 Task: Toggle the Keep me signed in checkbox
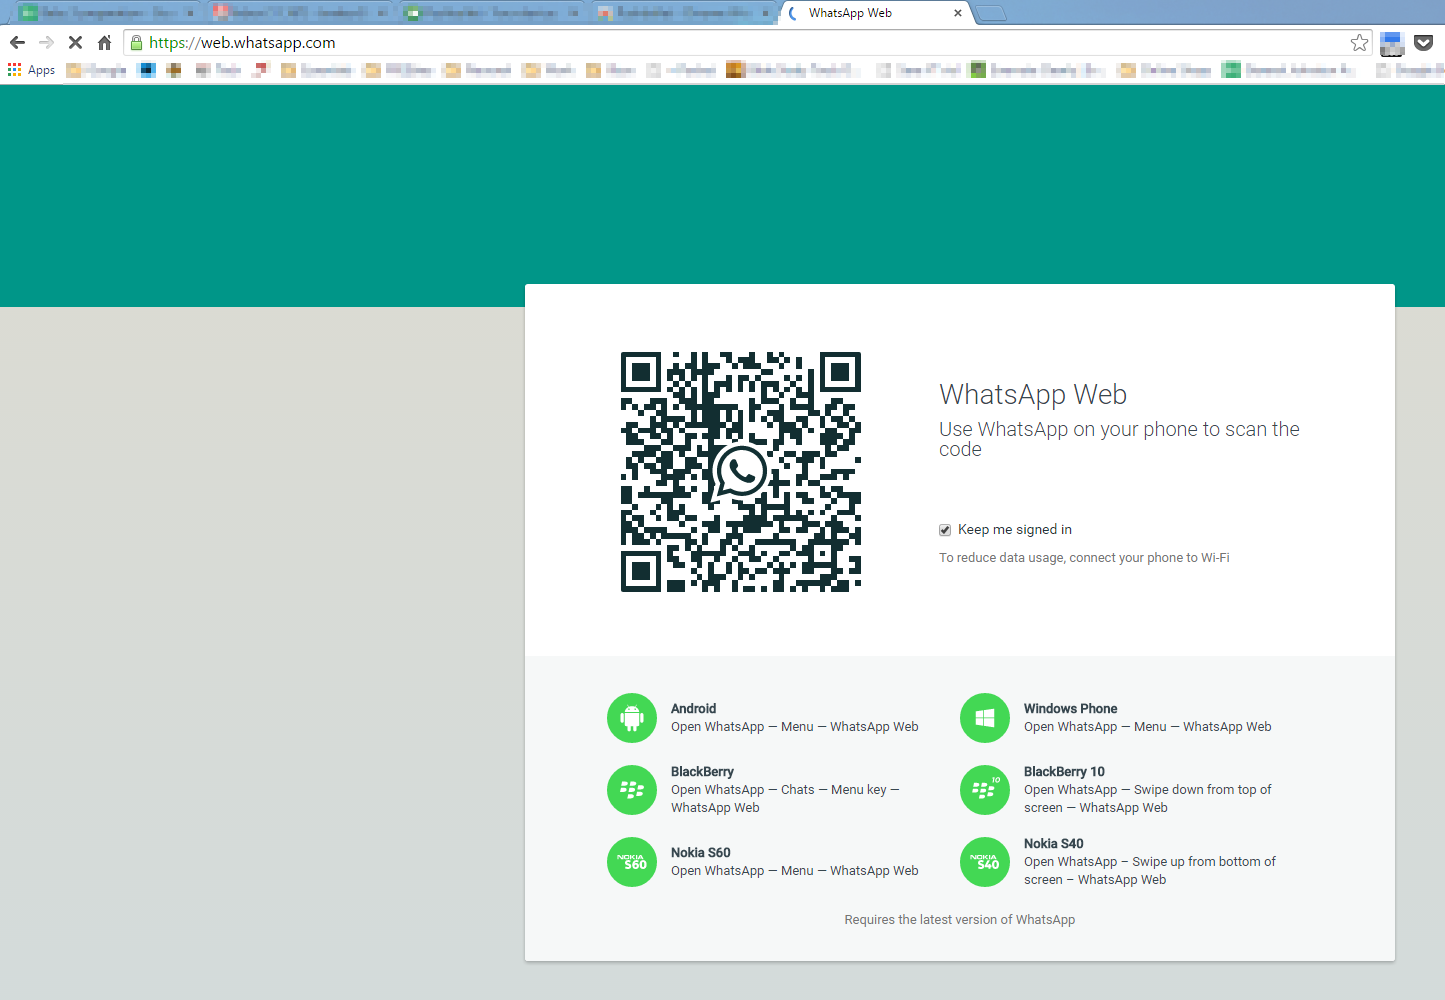[x=945, y=530]
